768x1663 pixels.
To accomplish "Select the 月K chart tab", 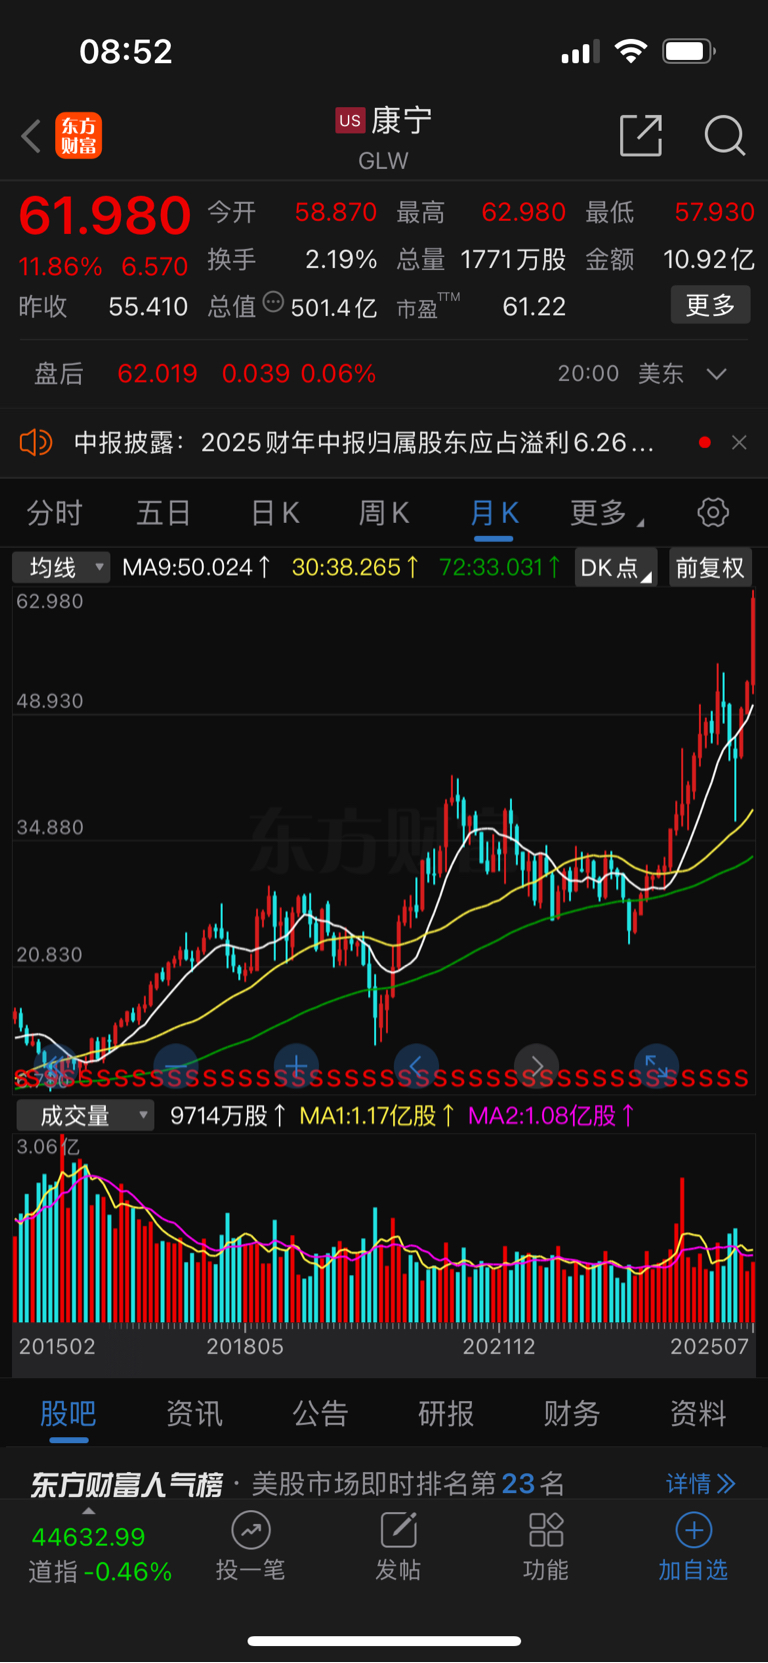I will [x=494, y=513].
